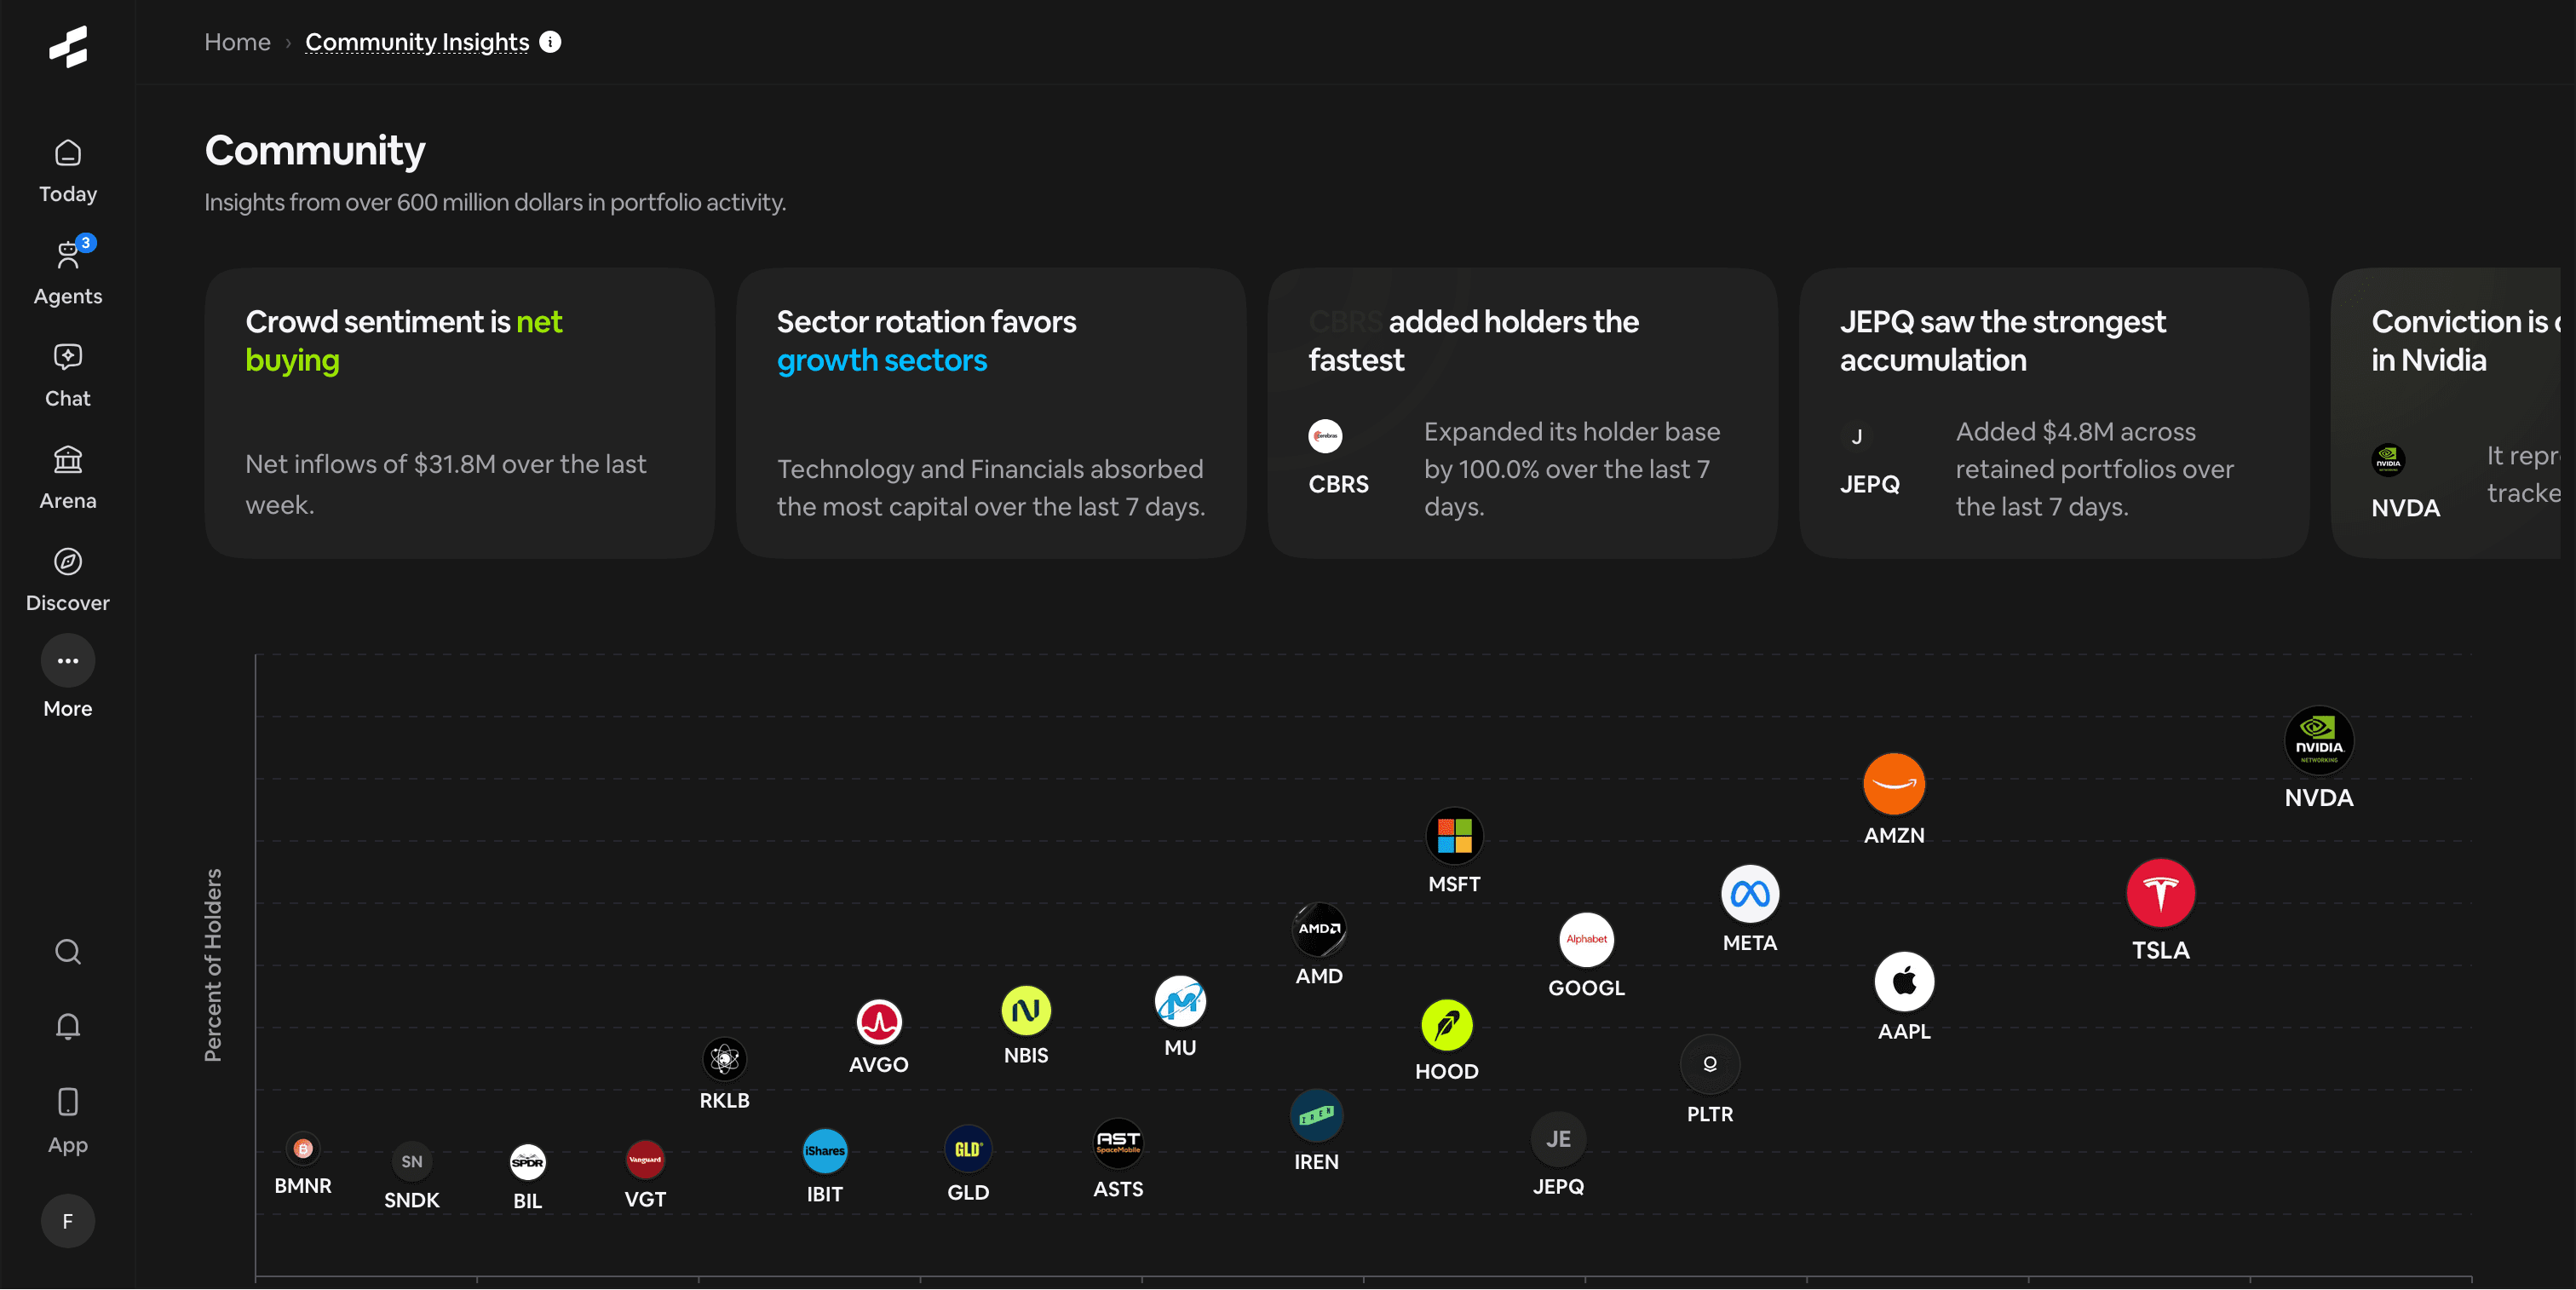Open the Sector rotation insight card
The image size is (2576, 1290).
(991, 413)
